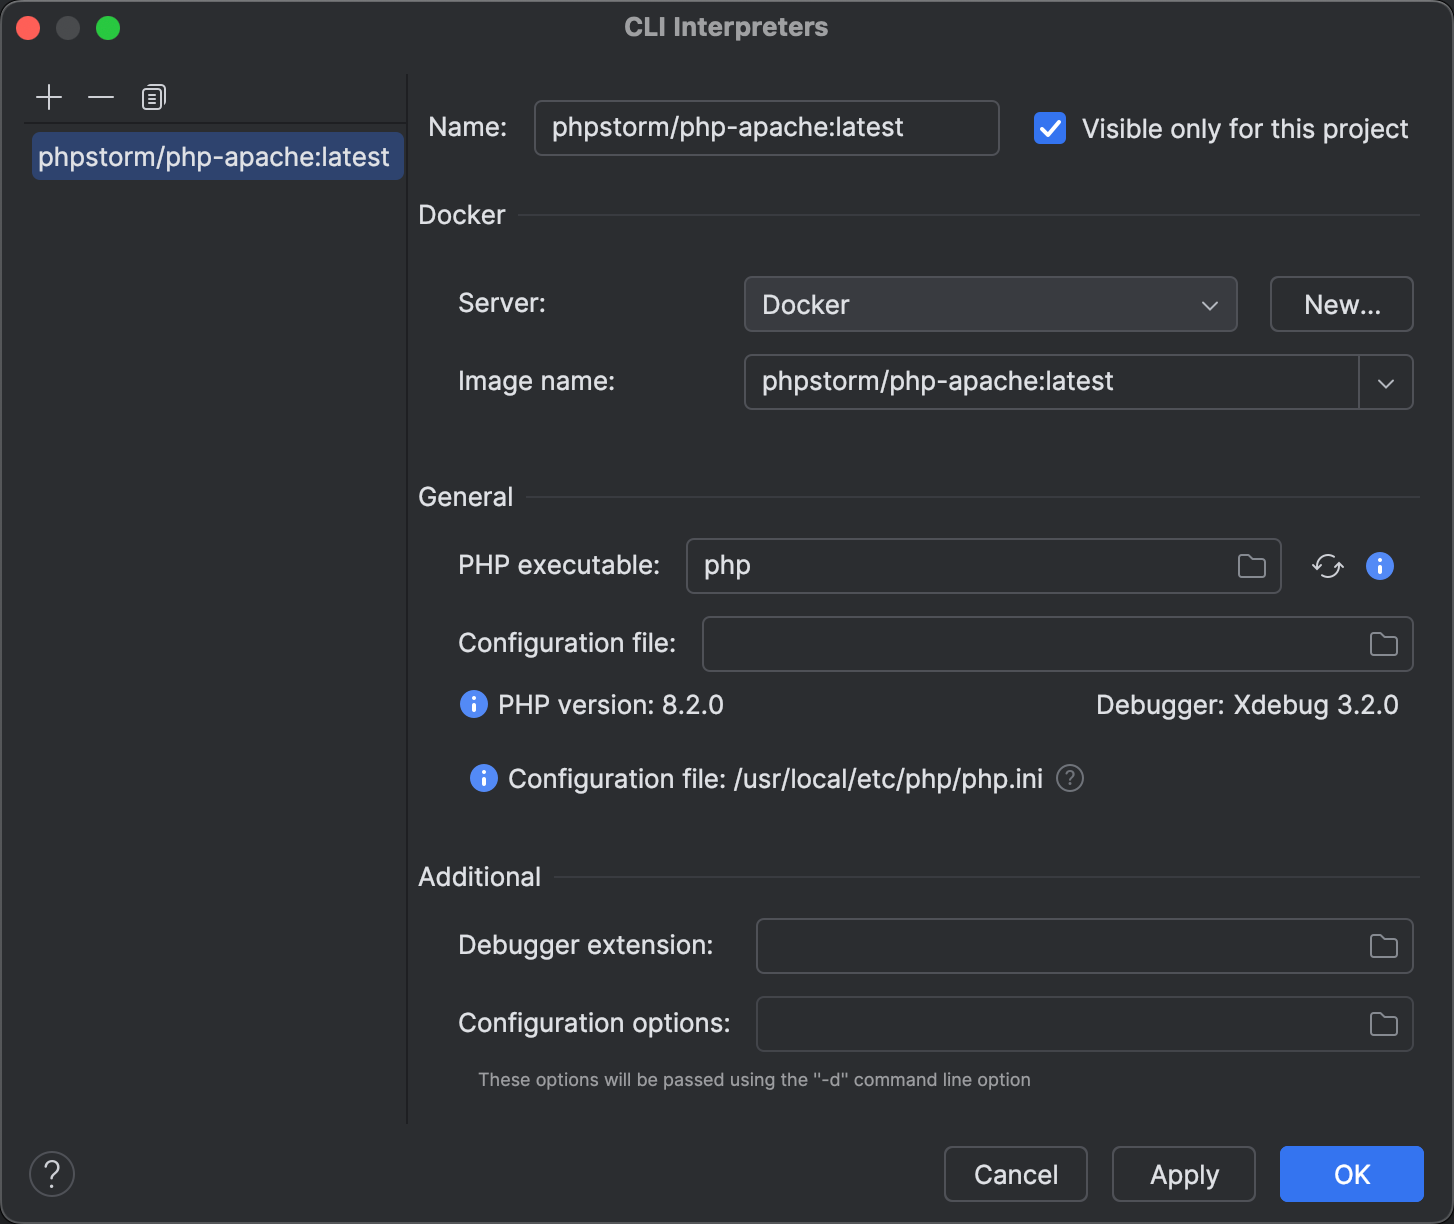The height and width of the screenshot is (1224, 1454).
Task: Toggle Visible only for this project checkbox
Action: click(1050, 128)
